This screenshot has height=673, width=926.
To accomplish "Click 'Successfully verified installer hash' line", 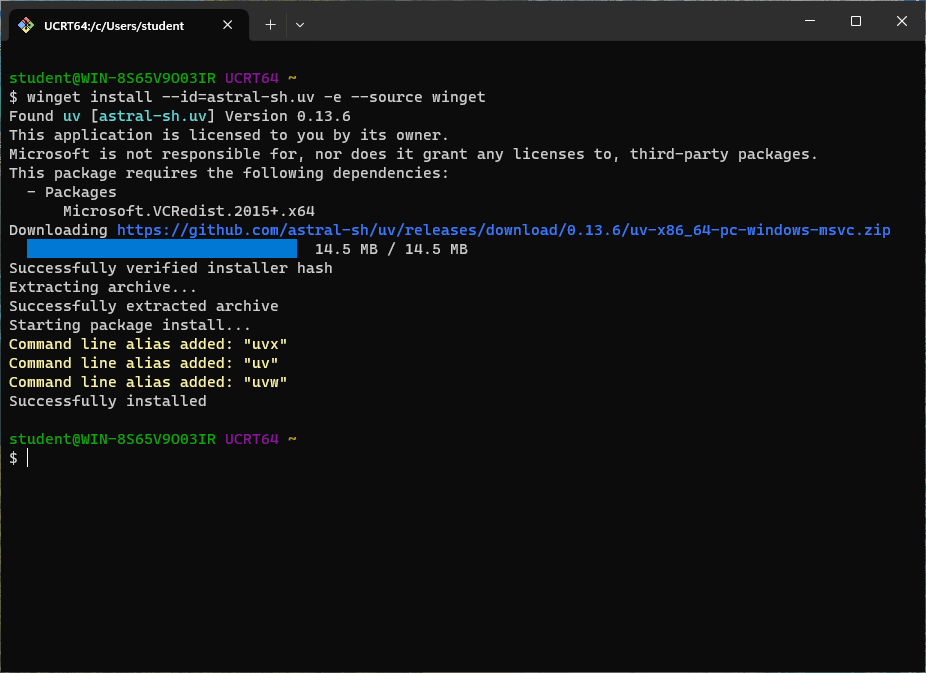I will (x=171, y=268).
